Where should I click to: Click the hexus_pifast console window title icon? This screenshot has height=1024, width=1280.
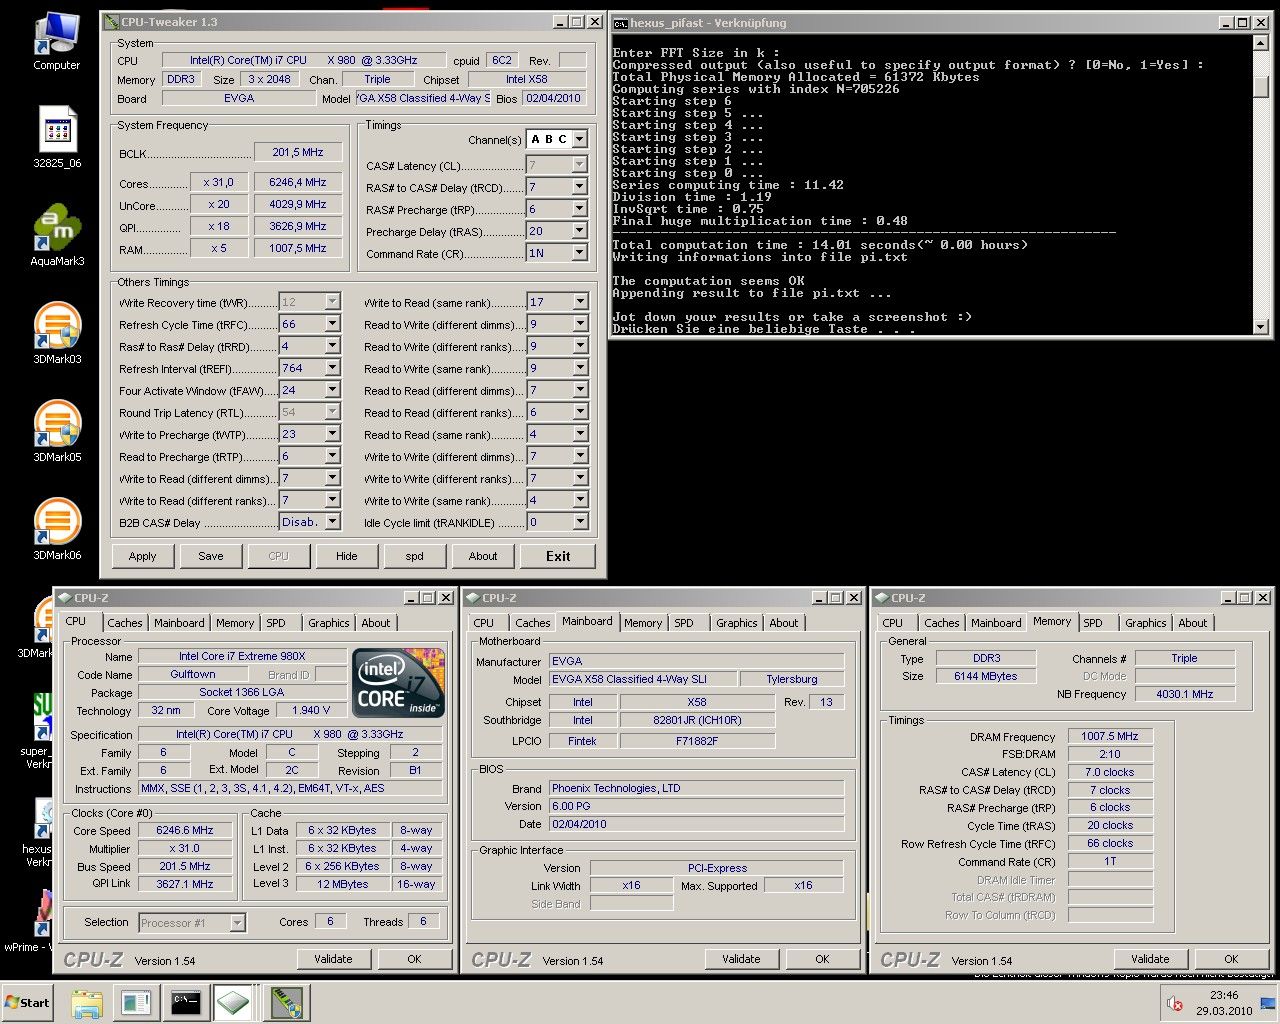click(620, 22)
